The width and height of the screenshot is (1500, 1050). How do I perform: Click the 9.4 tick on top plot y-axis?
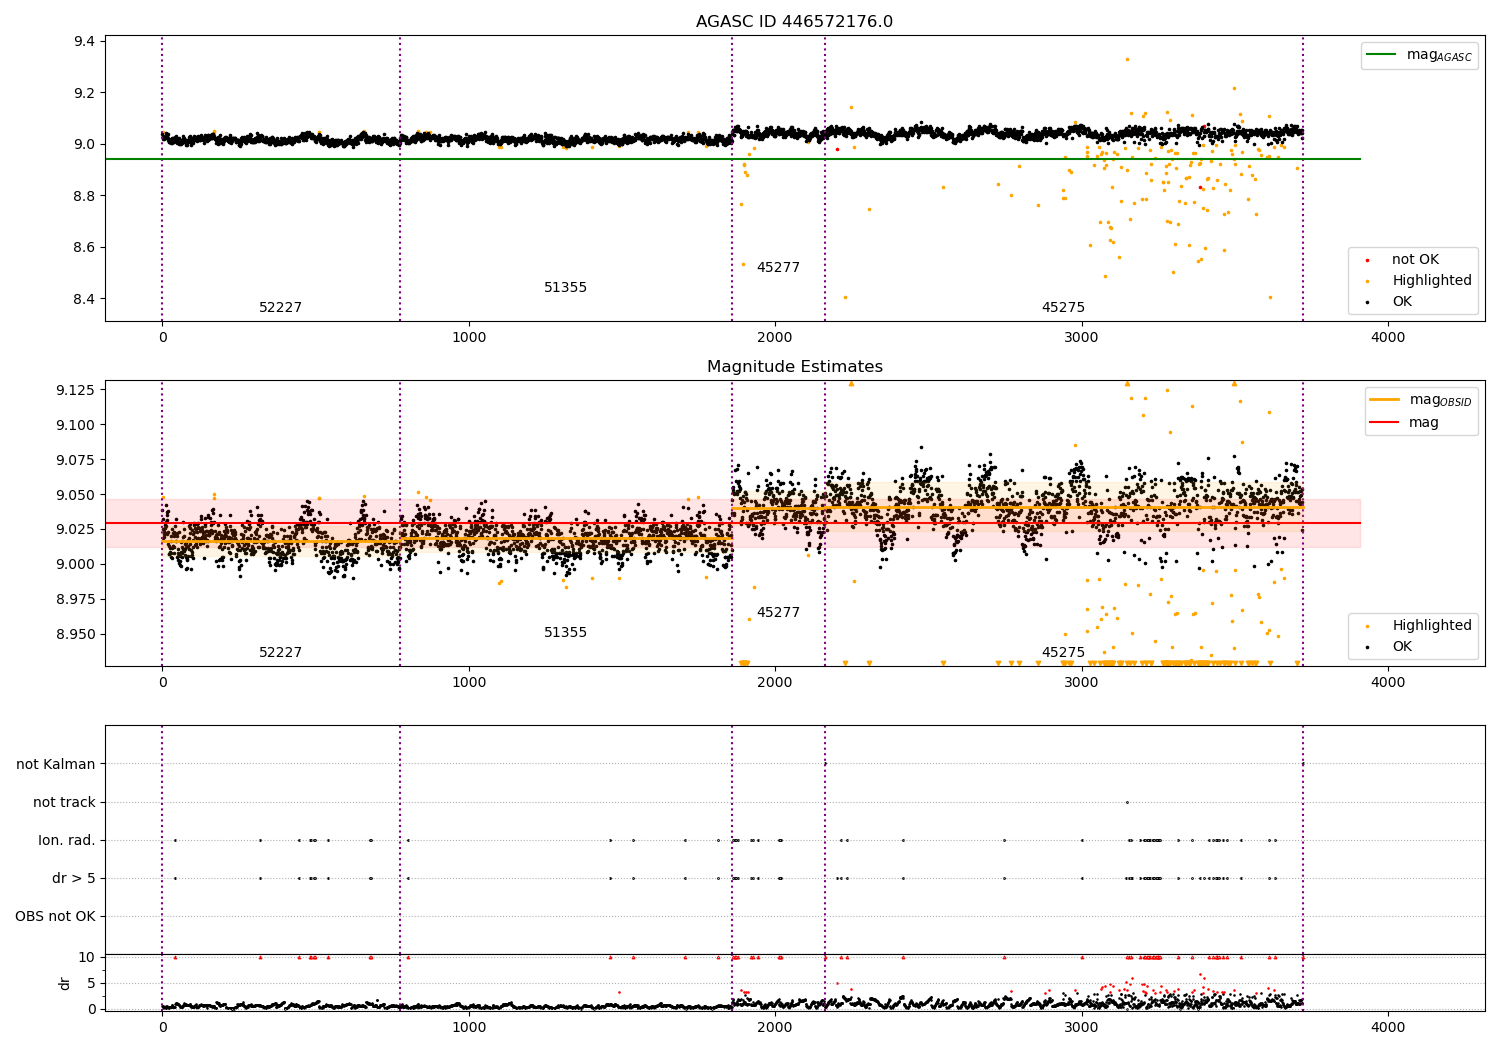(x=85, y=42)
